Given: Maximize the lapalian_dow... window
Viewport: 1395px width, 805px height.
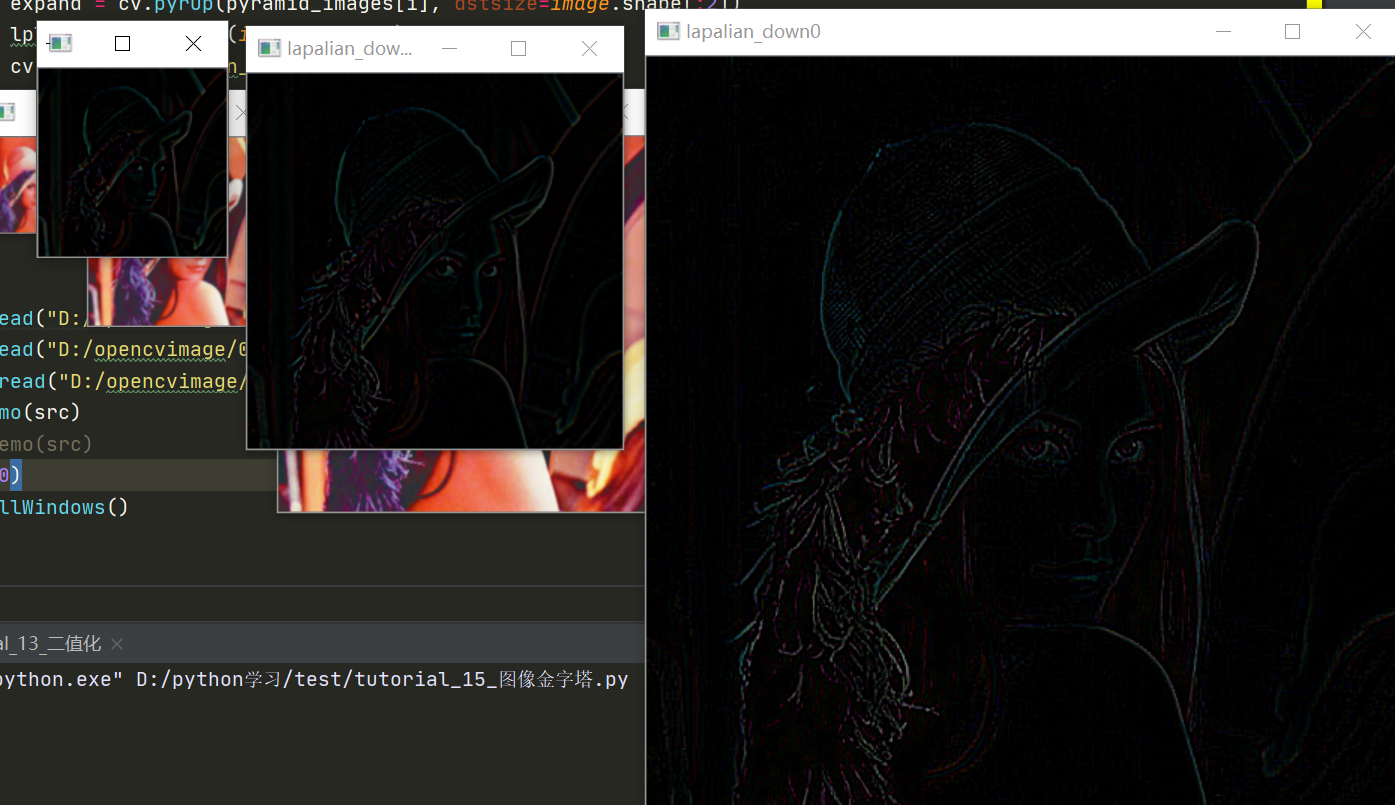Looking at the screenshot, I should pos(518,48).
